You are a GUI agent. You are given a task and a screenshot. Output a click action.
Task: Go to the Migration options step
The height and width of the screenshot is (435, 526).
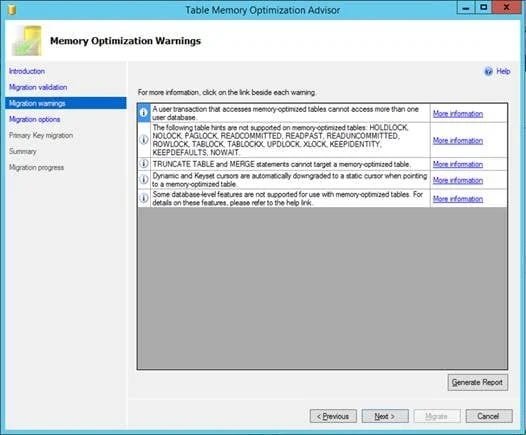point(35,119)
